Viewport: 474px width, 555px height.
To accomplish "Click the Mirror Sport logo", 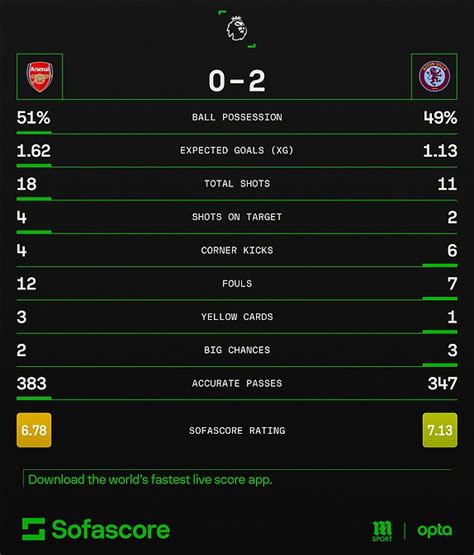I will pyautogui.click(x=382, y=531).
